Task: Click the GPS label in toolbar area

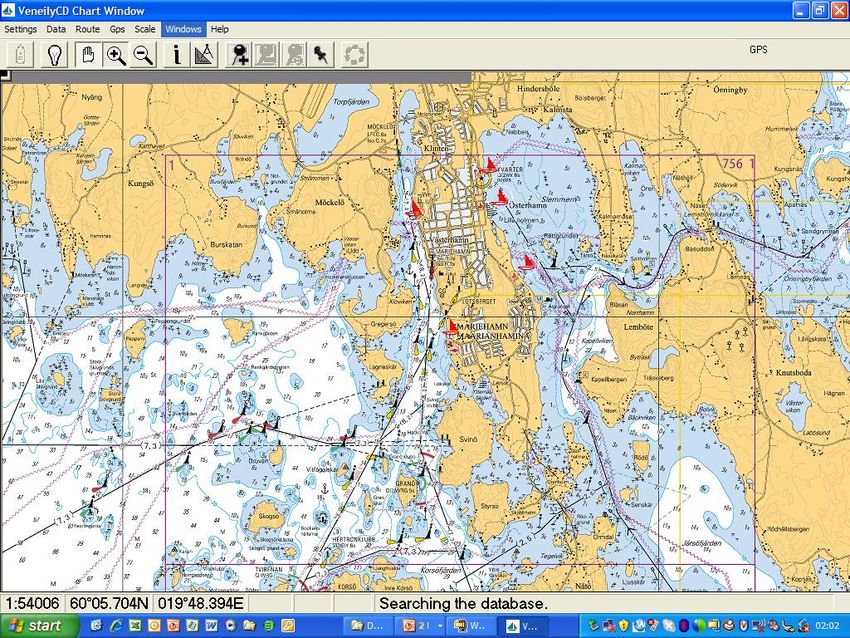Action: coord(758,49)
